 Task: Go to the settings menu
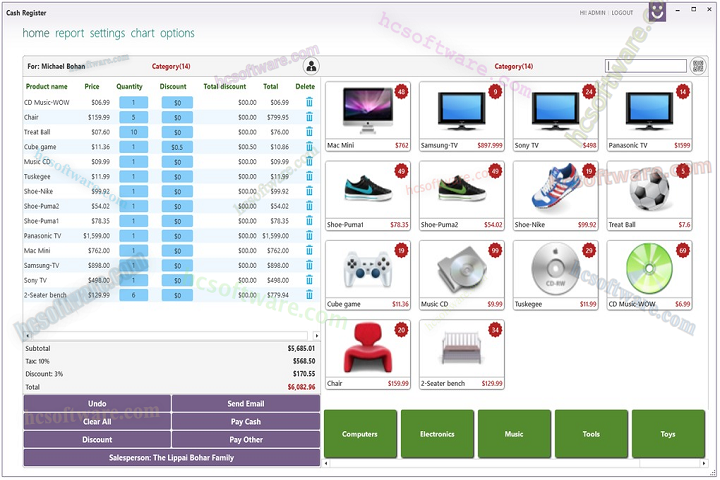107,33
